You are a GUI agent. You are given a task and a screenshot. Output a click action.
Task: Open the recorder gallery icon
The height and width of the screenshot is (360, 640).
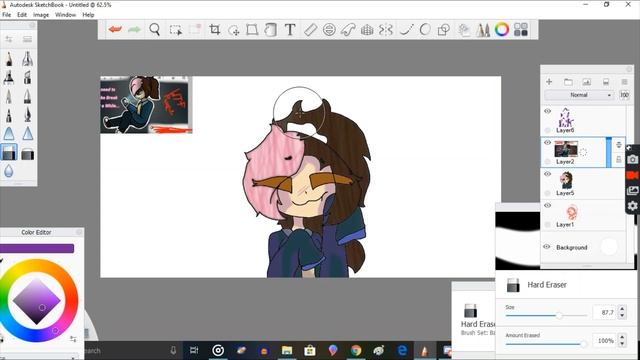click(632, 191)
